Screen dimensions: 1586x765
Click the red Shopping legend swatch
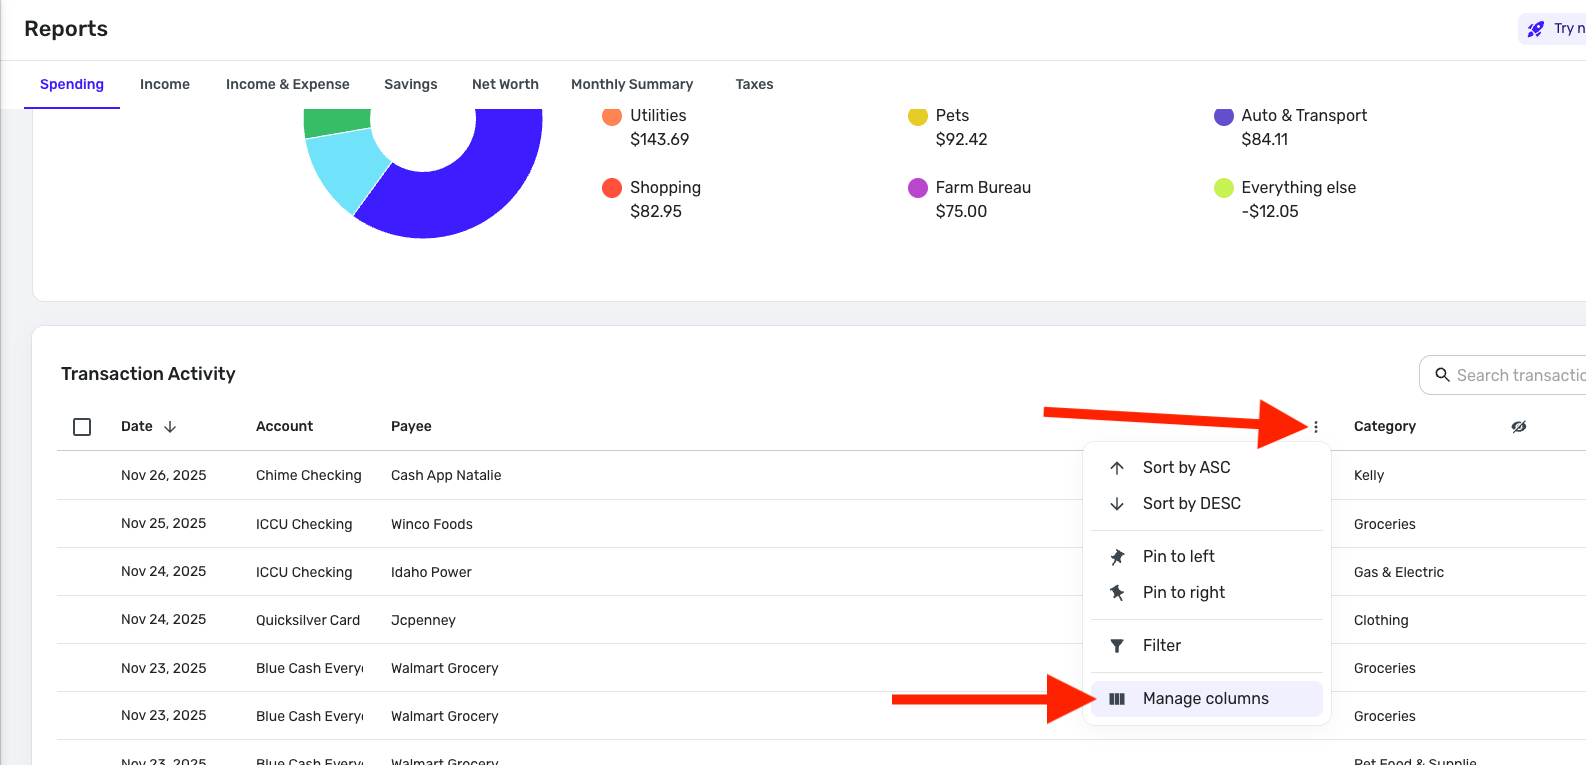612,188
